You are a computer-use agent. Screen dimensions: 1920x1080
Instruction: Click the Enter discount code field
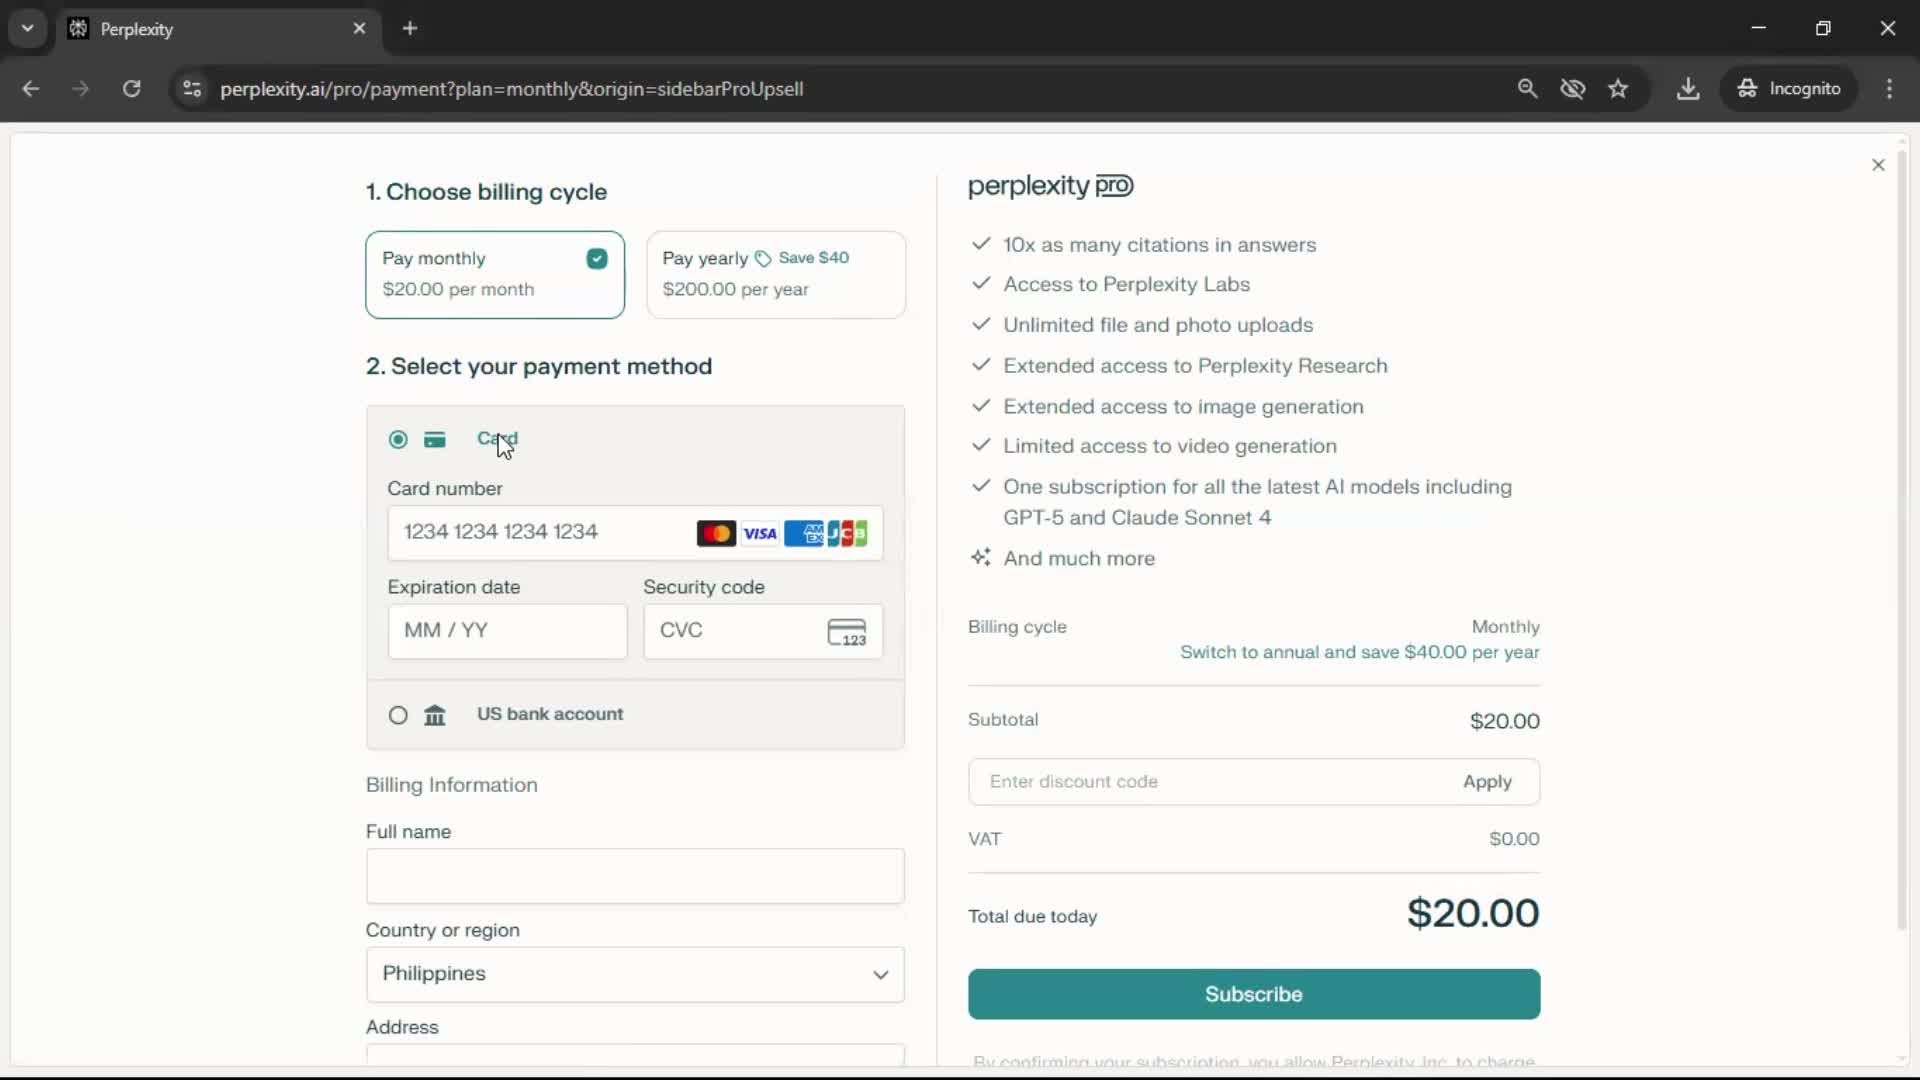1210,782
